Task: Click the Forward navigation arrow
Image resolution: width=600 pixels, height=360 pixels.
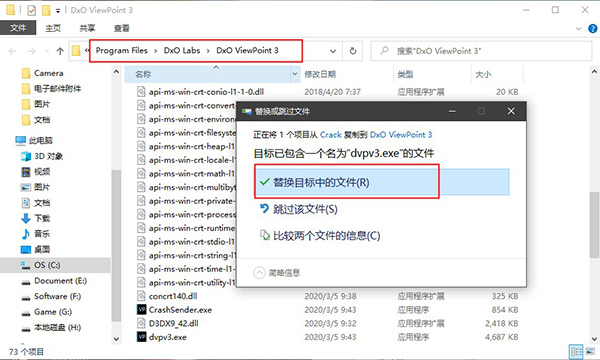Action: click(31, 51)
